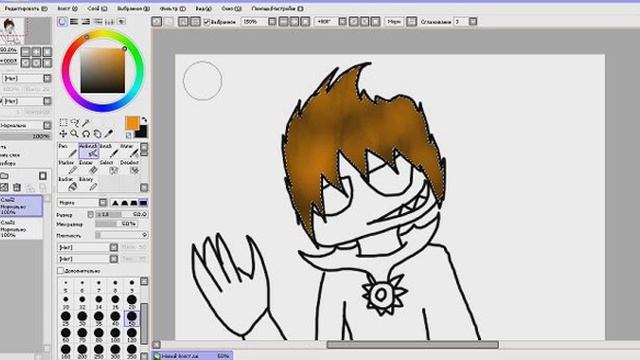
Task: Pick brush size preset 20
Action: [131, 302]
